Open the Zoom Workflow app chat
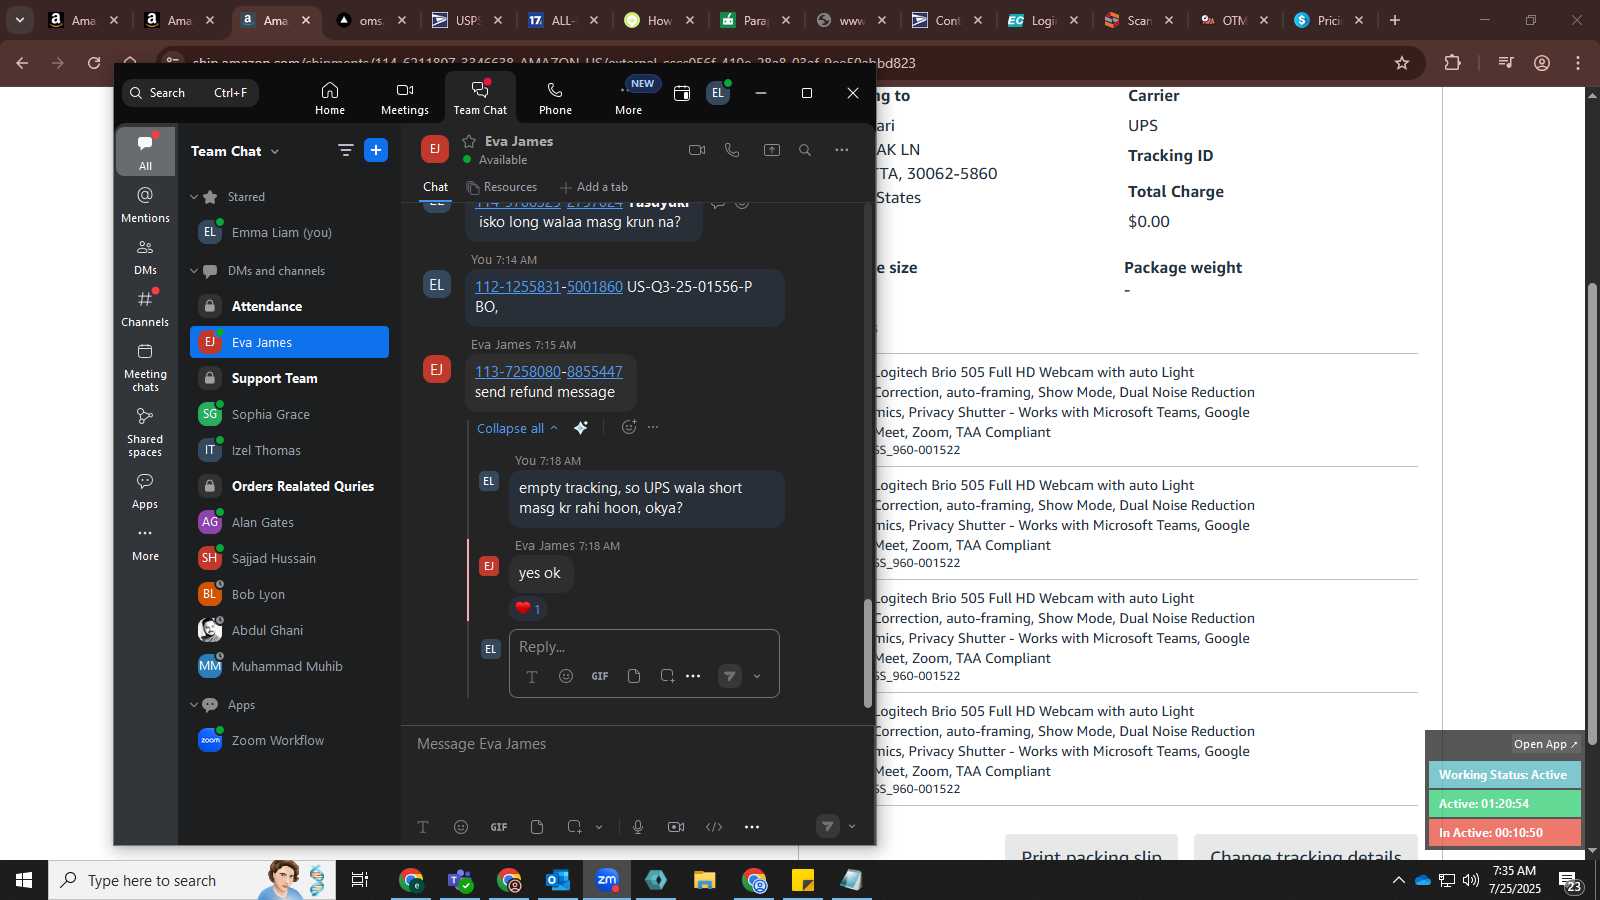The width and height of the screenshot is (1600, 900). tap(289, 740)
